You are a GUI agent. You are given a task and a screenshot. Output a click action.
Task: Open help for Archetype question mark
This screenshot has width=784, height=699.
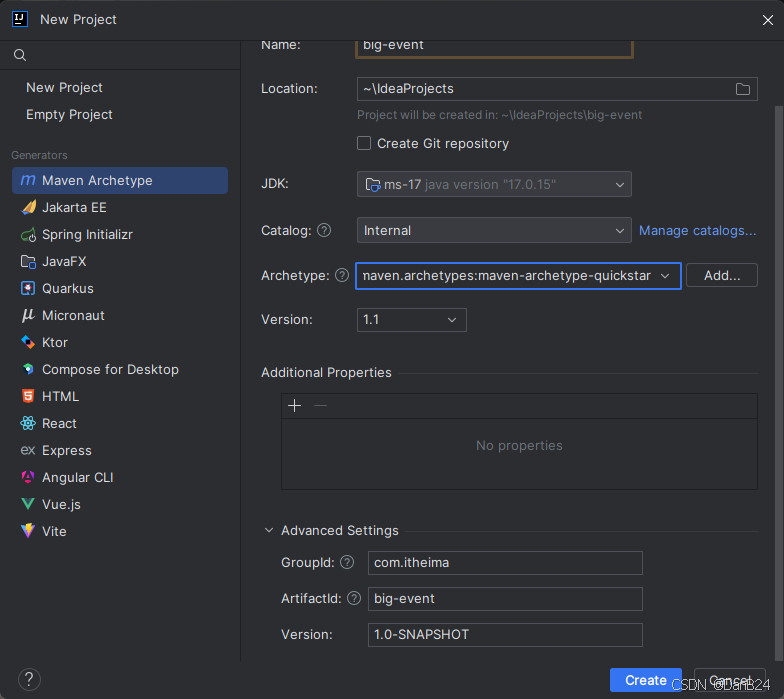point(342,275)
